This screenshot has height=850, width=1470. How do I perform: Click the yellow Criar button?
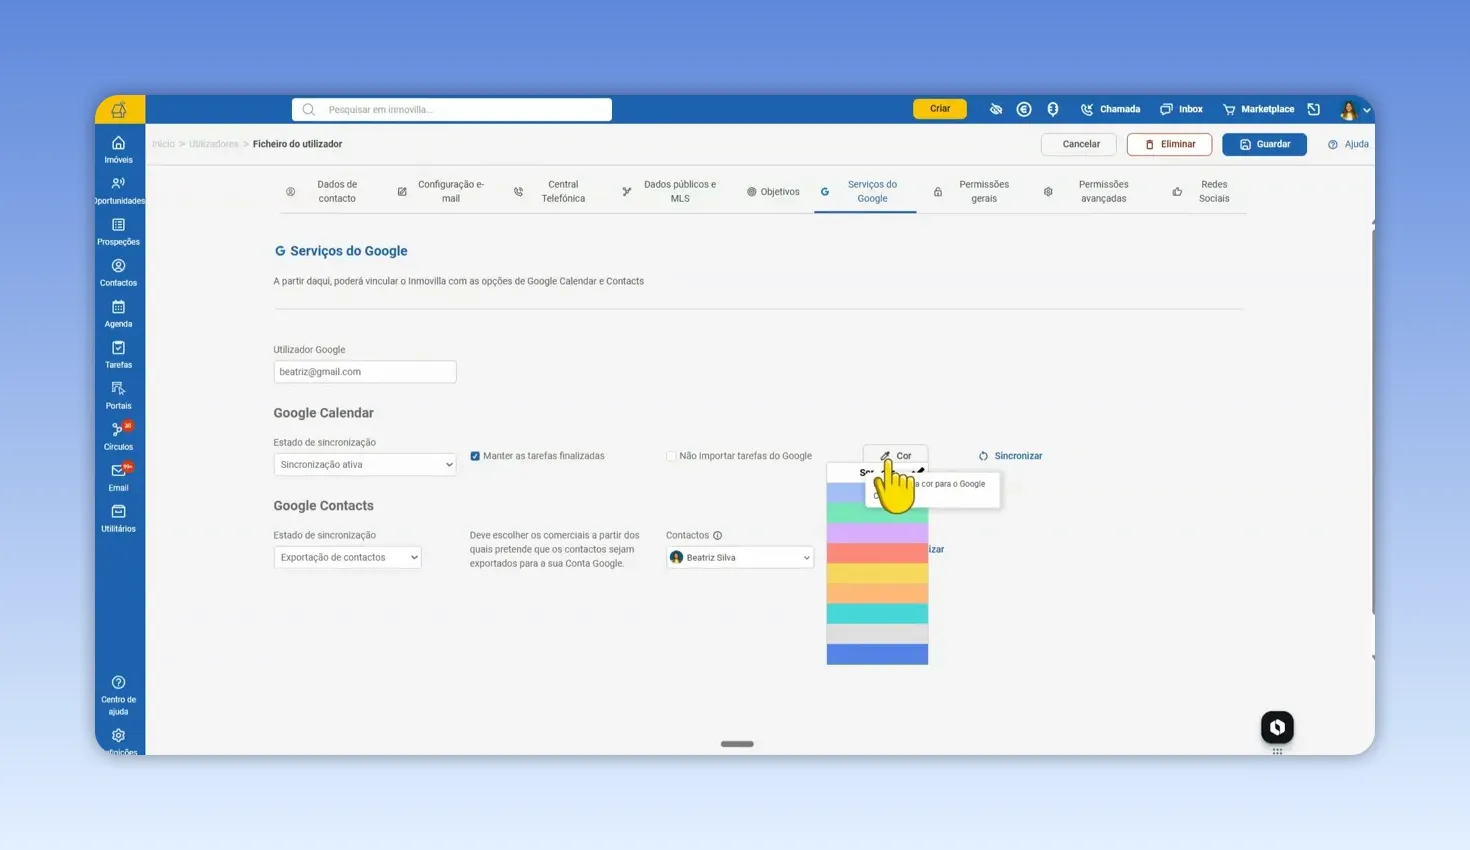[x=940, y=109]
